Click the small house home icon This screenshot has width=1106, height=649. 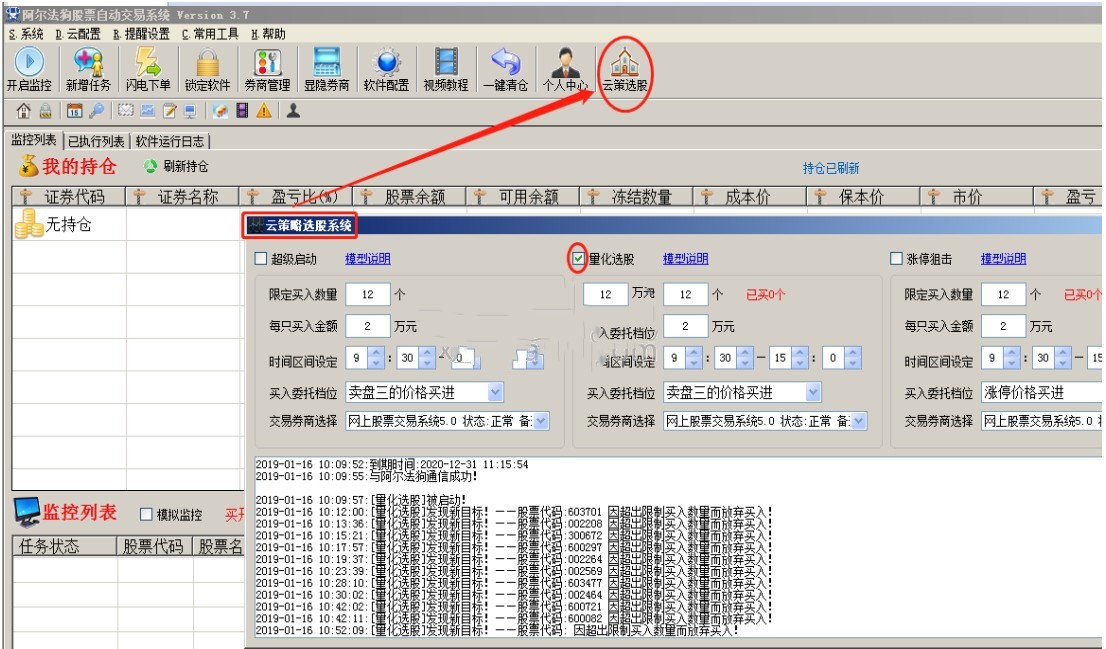click(x=23, y=111)
